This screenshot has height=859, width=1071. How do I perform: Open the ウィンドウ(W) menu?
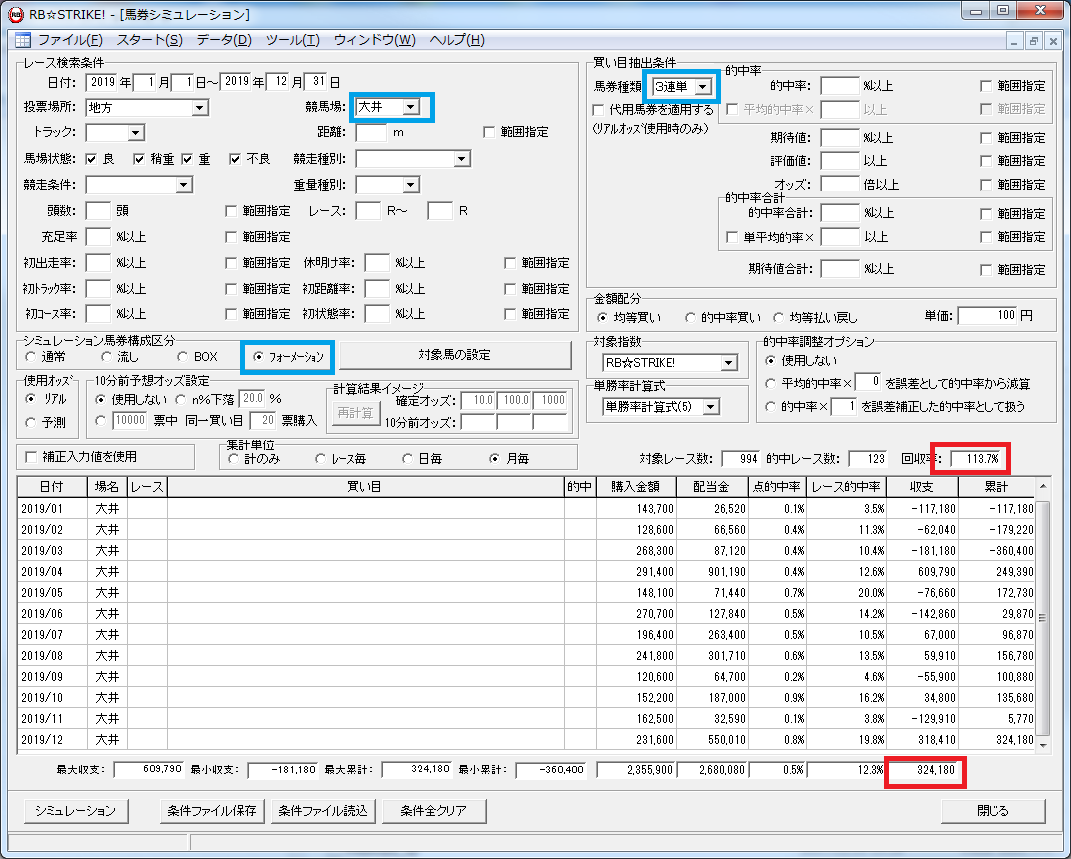click(374, 40)
